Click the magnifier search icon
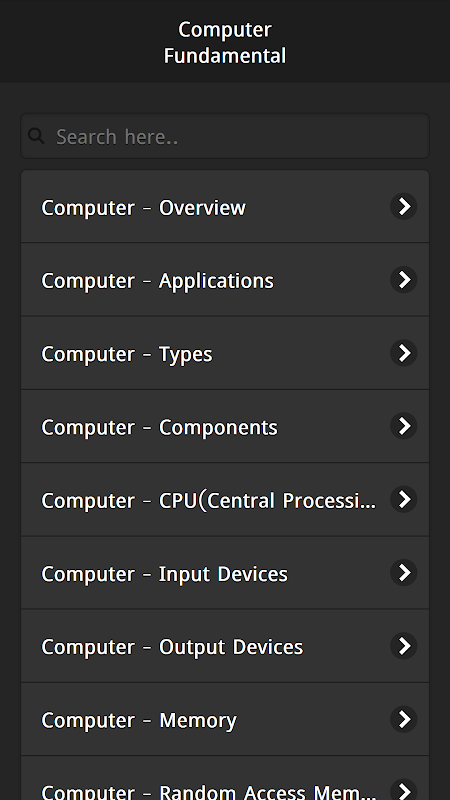This screenshot has width=450, height=800. [x=36, y=136]
